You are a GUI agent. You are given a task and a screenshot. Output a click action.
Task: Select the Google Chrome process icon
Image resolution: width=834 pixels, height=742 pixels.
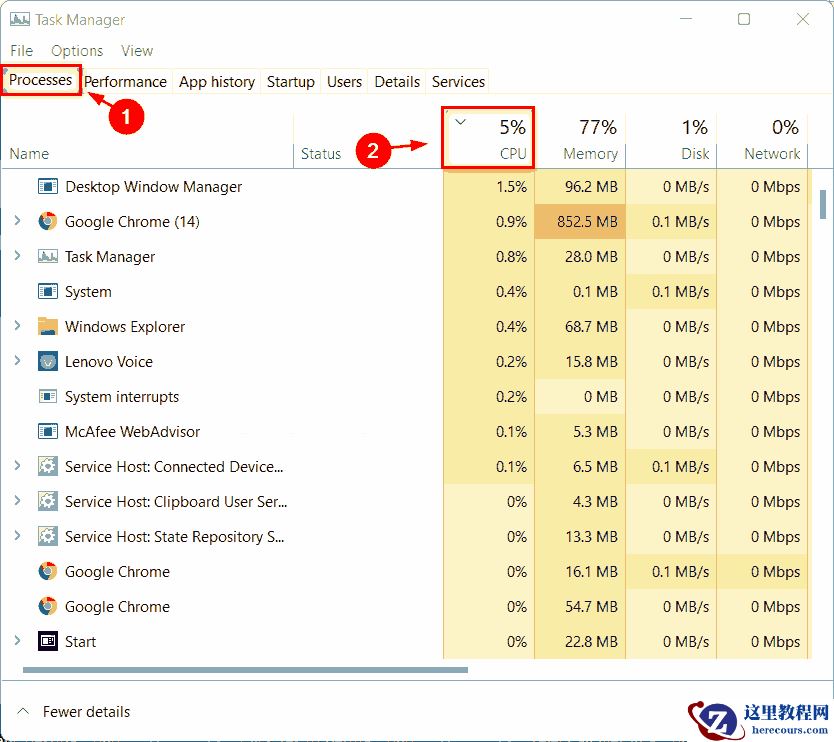coord(47,572)
